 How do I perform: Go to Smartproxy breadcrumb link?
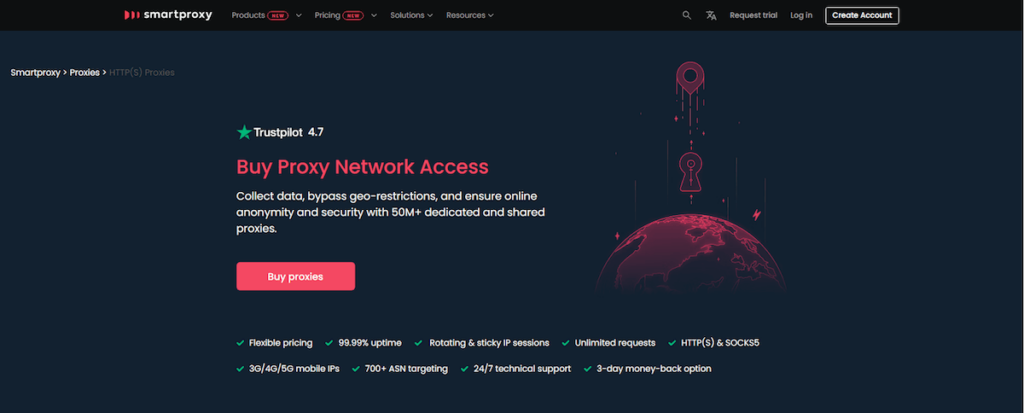pos(35,73)
